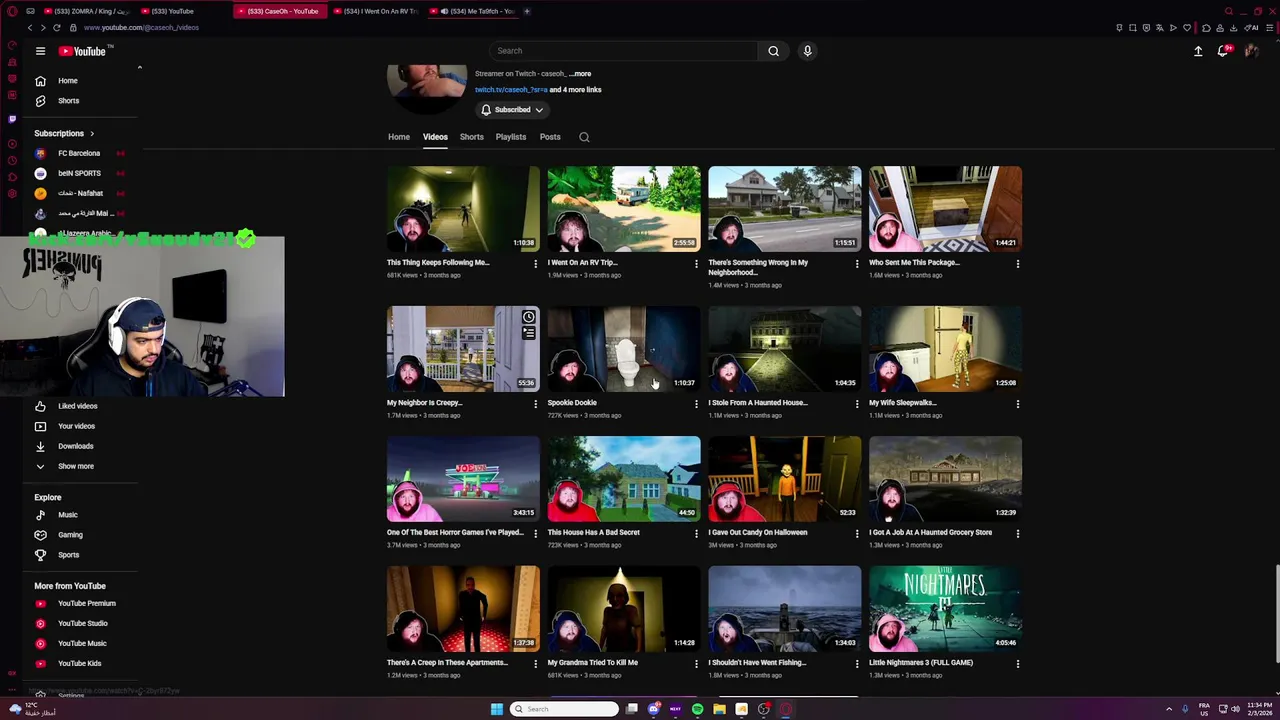Open File Explorer from the taskbar
Screen dimensions: 1280x720
point(719,709)
